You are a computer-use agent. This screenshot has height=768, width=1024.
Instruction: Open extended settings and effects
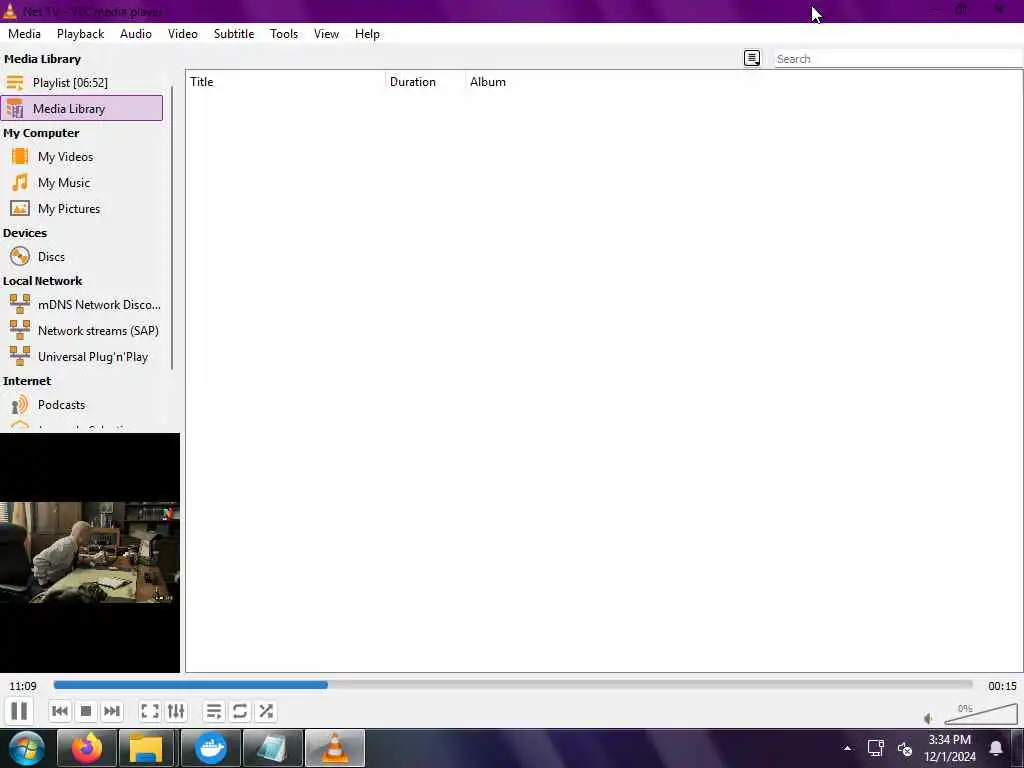pos(176,711)
